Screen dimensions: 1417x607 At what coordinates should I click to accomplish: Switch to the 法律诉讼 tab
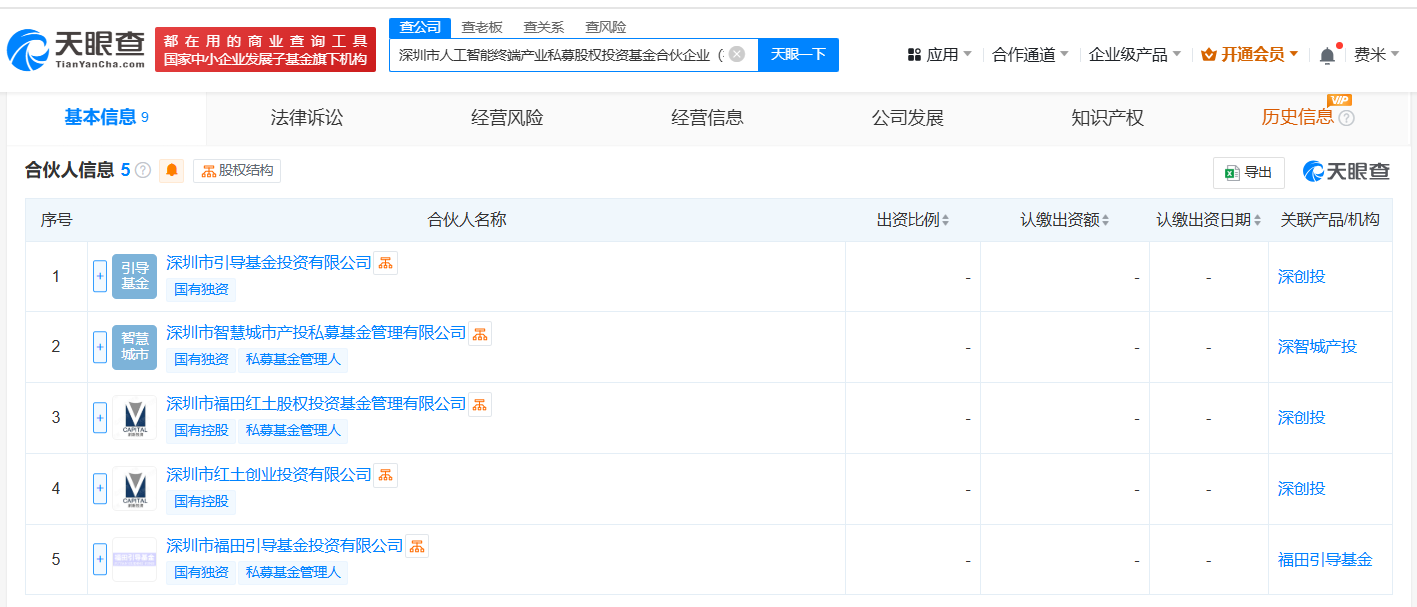307,118
